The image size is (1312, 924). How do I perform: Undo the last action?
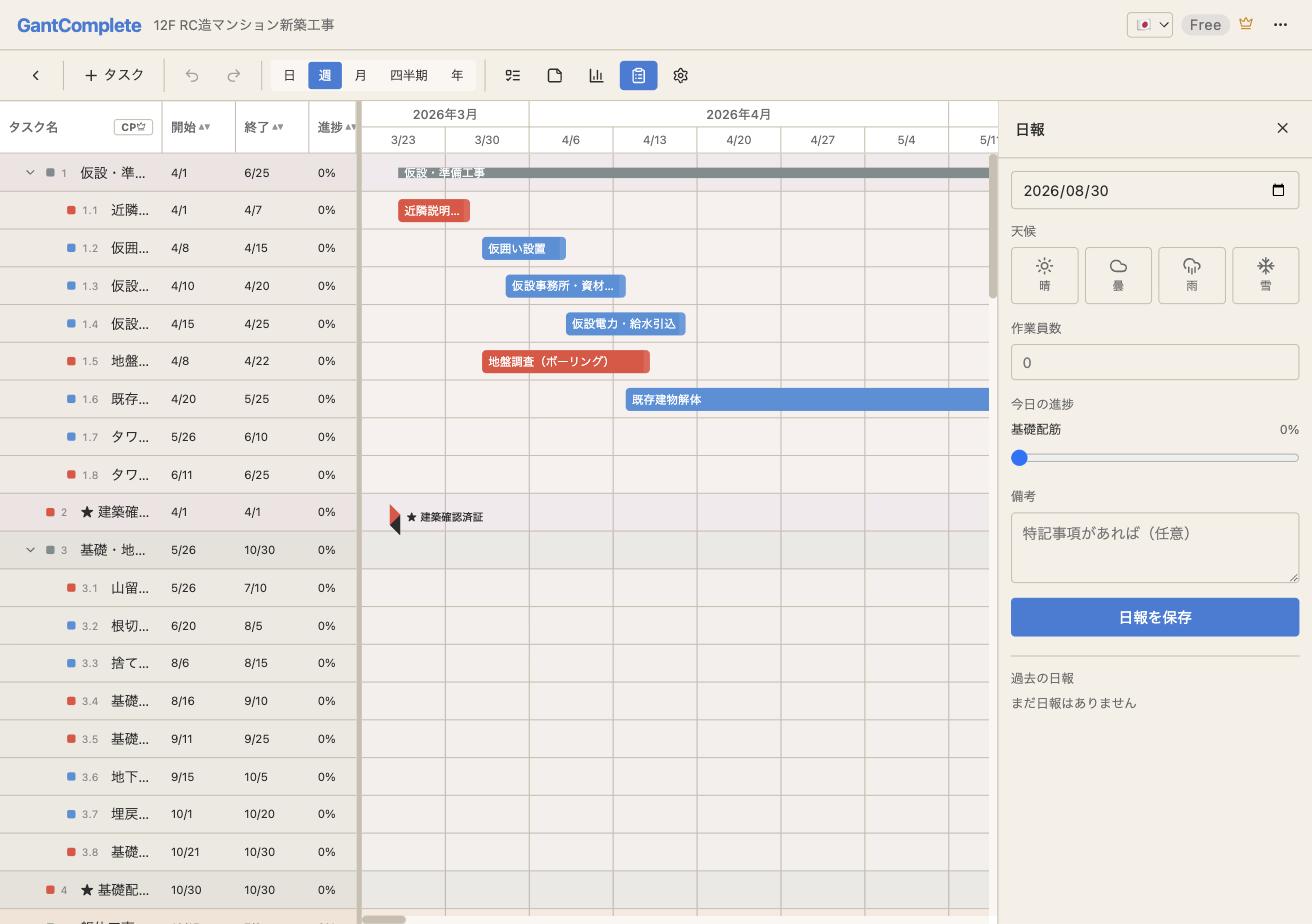coord(192,75)
